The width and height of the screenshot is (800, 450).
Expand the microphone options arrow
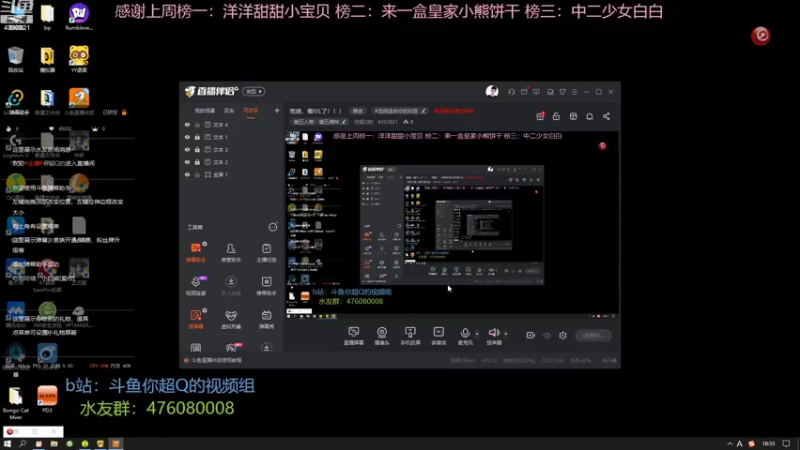point(477,334)
